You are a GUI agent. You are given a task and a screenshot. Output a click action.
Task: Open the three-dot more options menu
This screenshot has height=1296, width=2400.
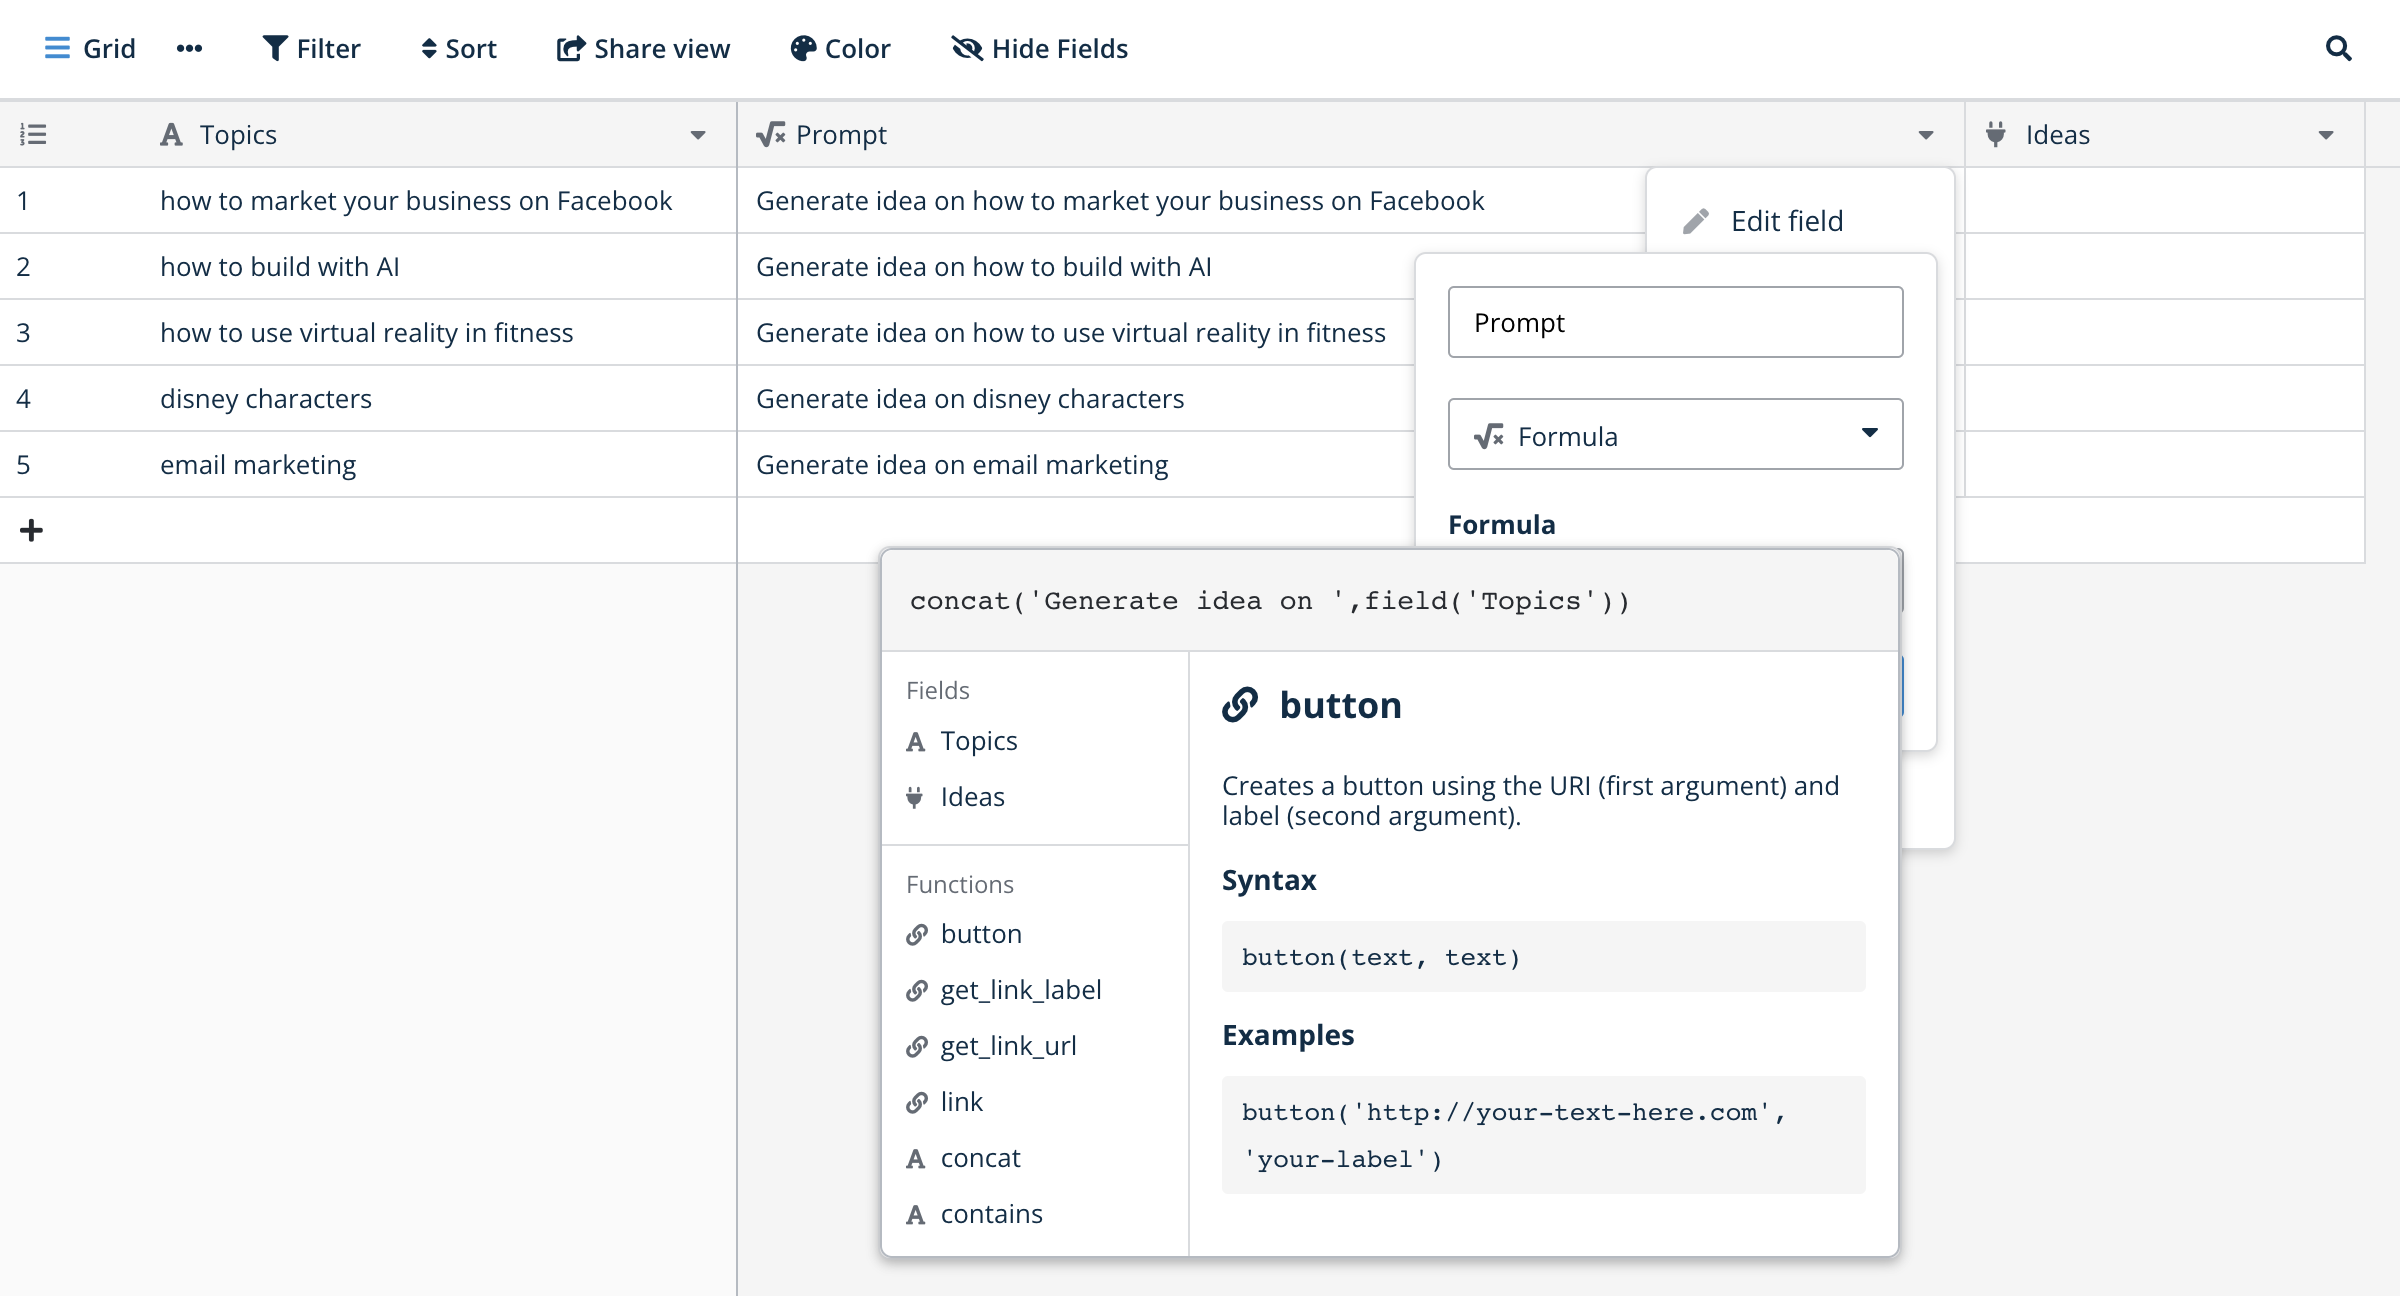(x=189, y=48)
